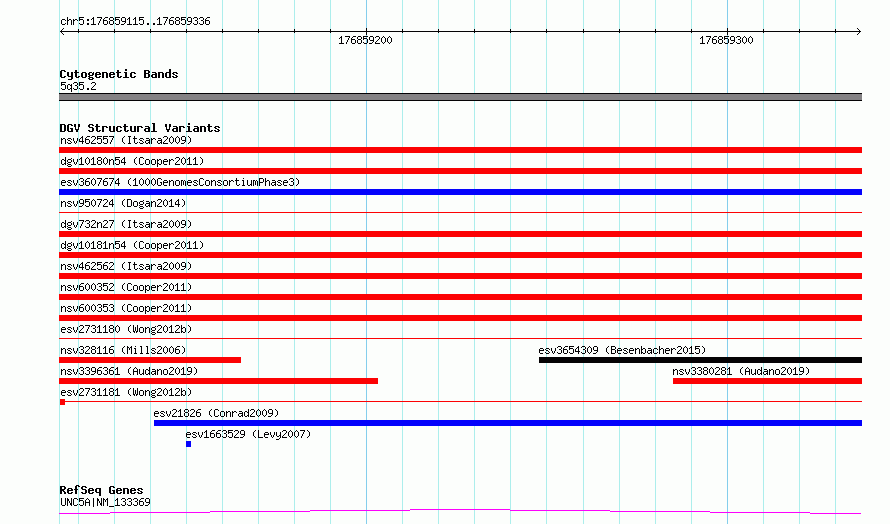The image size is (890, 524).
Task: Click the red bar under dgv10180n54
Action: (460, 171)
